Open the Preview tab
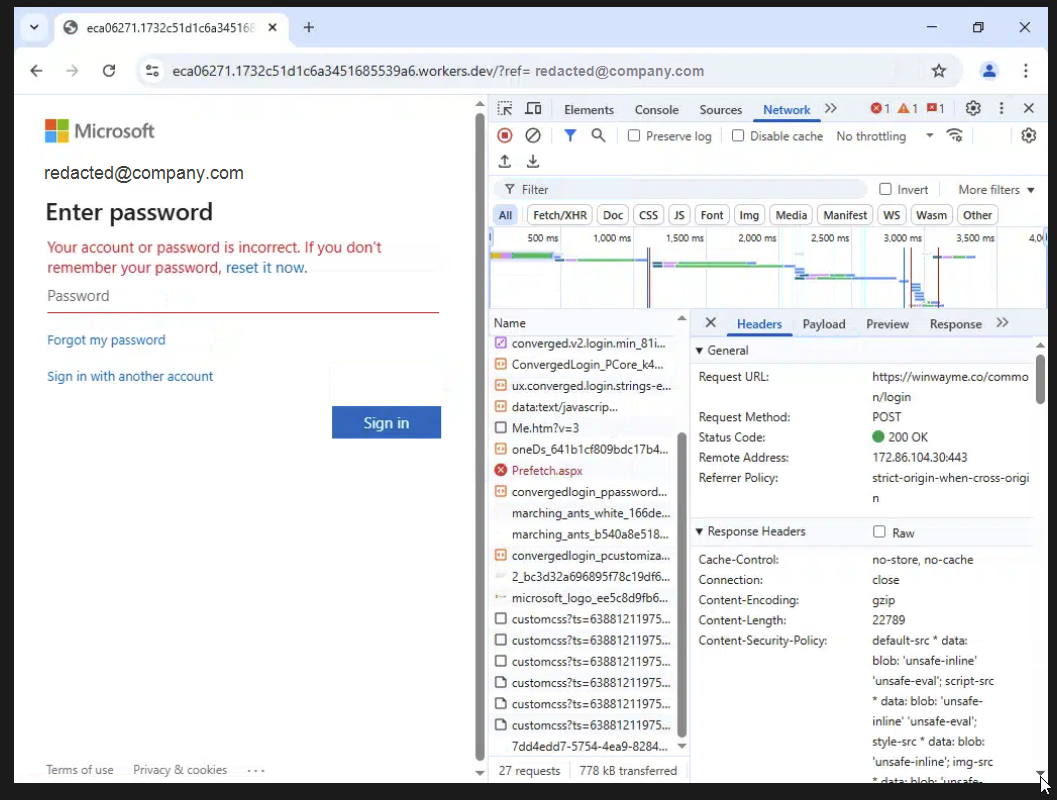The height and width of the screenshot is (800, 1057). coord(887,324)
